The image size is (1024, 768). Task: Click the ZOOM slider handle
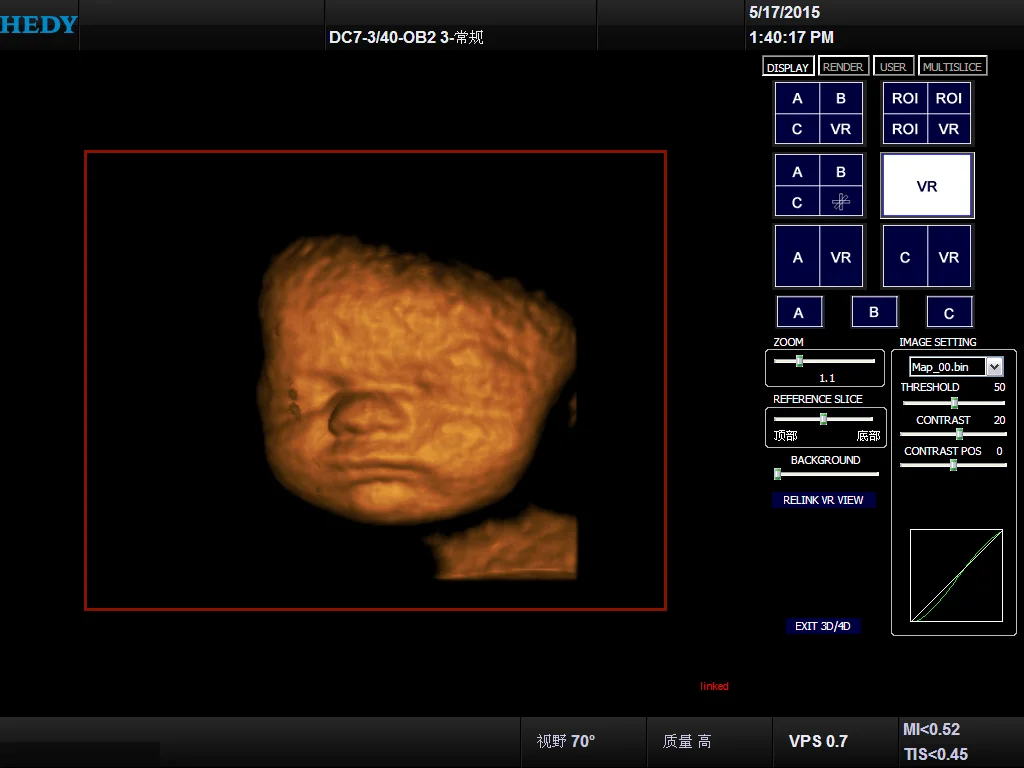pos(799,361)
